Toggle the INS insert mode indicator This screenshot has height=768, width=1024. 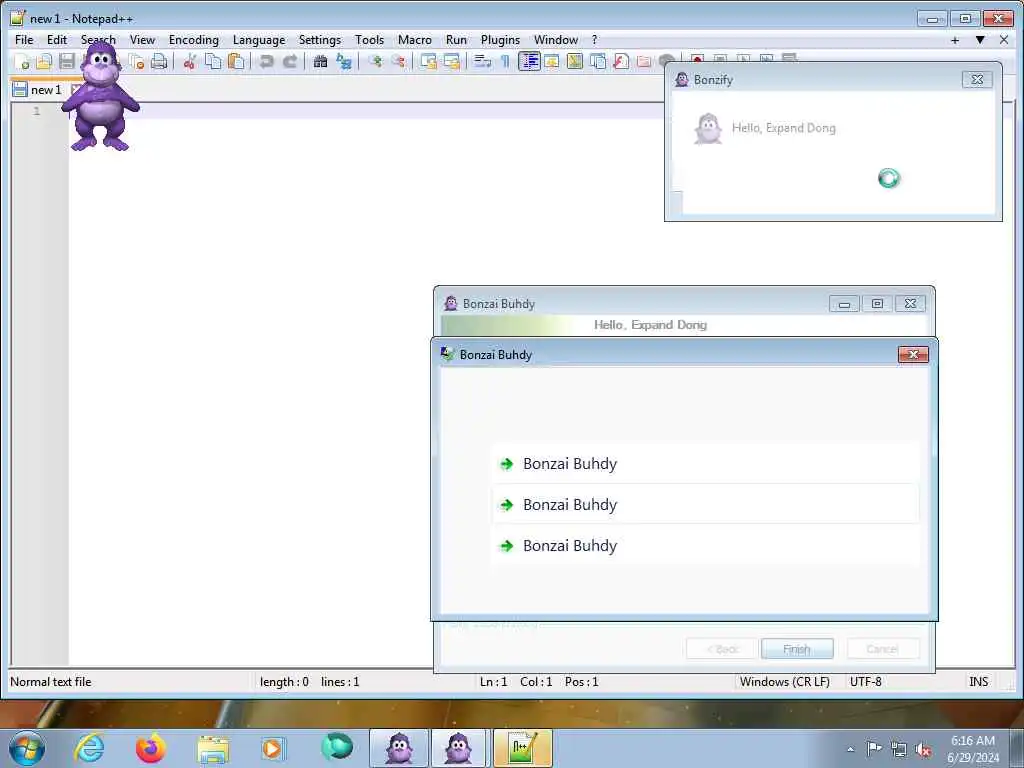[x=978, y=682]
